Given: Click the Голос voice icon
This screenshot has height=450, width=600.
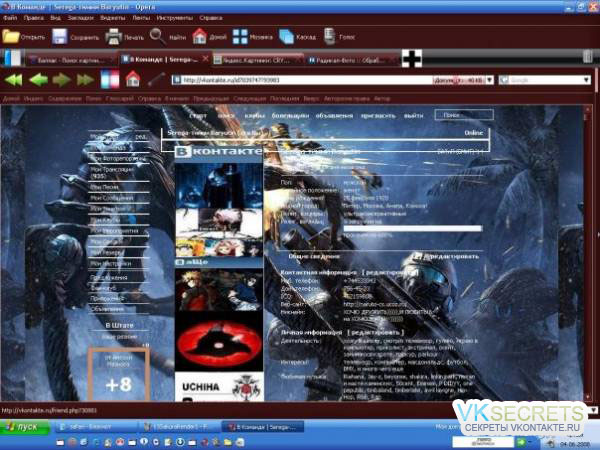Looking at the screenshot, I should tap(329, 37).
